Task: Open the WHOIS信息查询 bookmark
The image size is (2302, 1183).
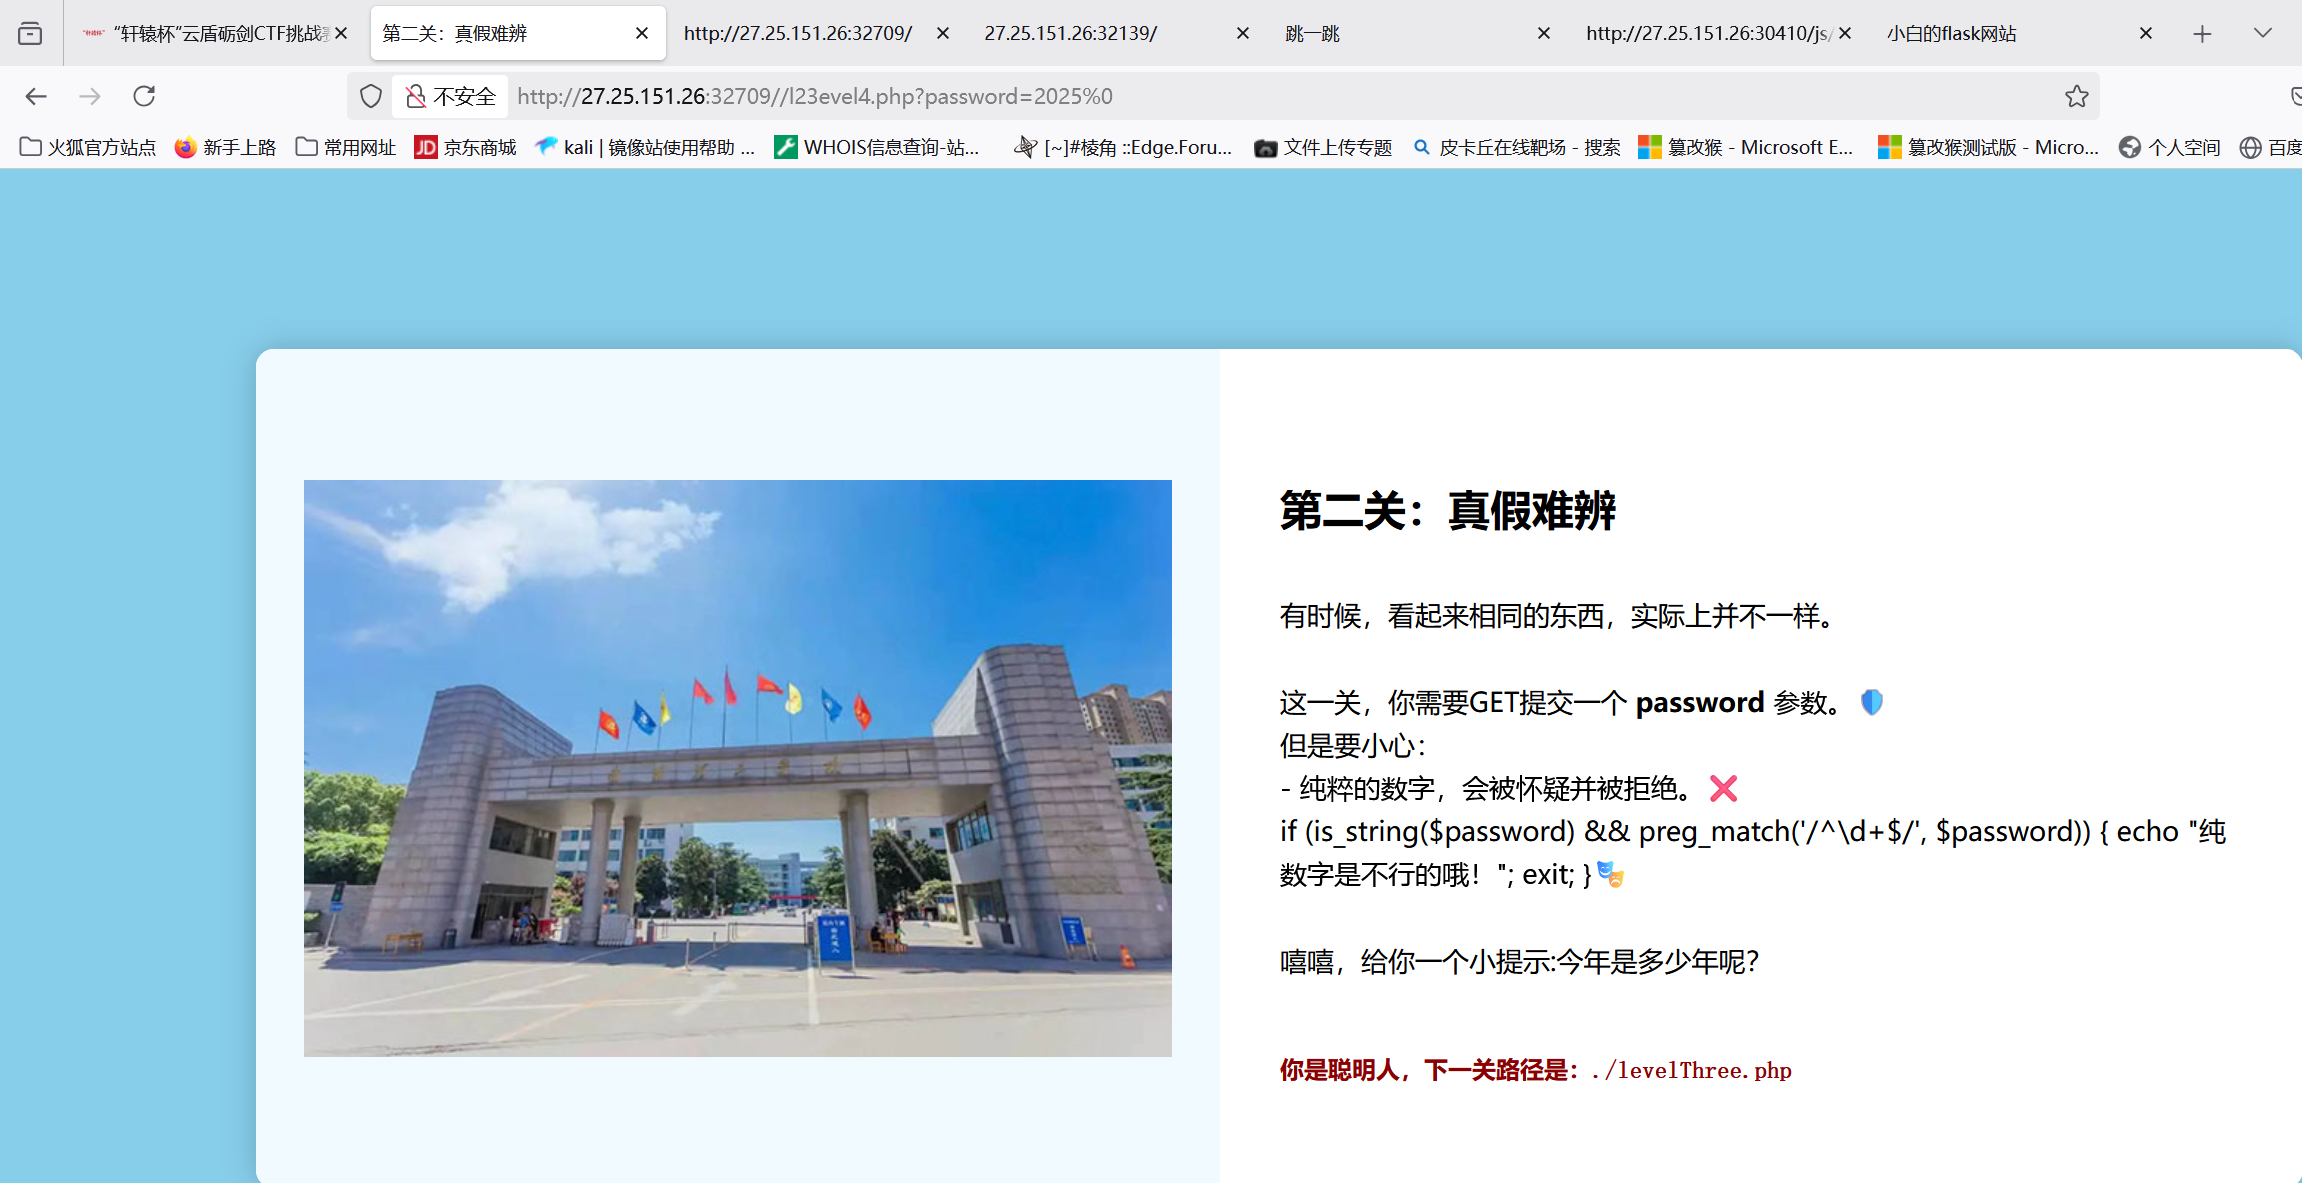Action: [x=877, y=148]
